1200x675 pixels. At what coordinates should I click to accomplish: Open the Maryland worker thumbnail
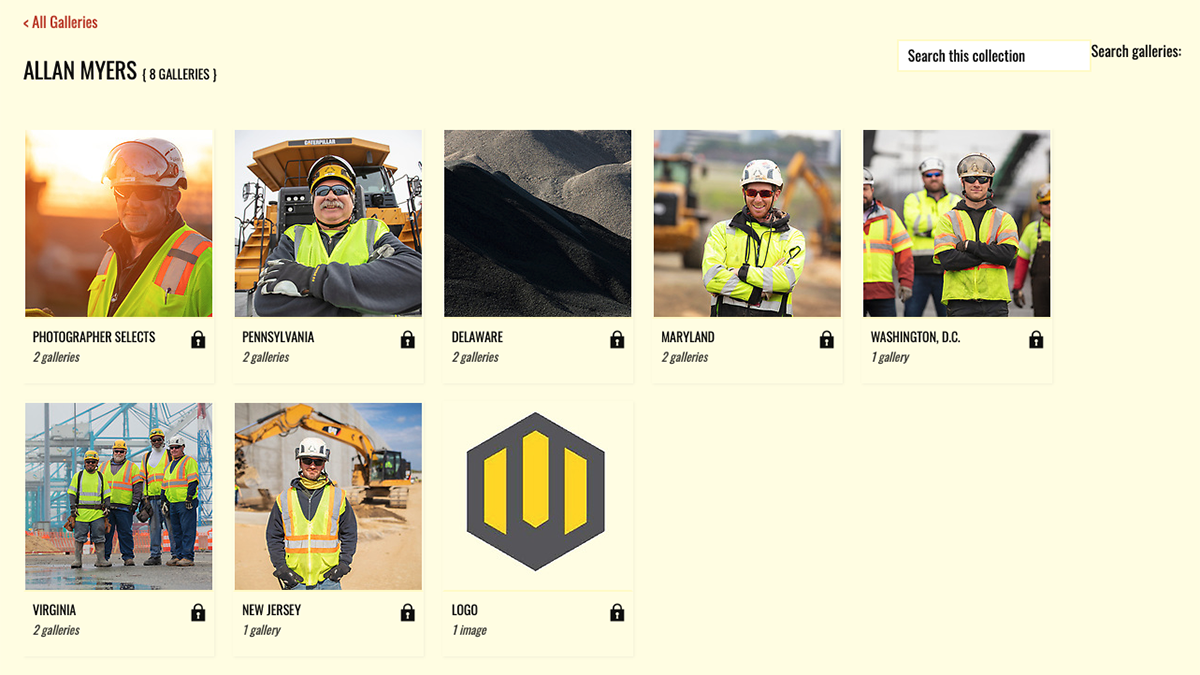747,223
